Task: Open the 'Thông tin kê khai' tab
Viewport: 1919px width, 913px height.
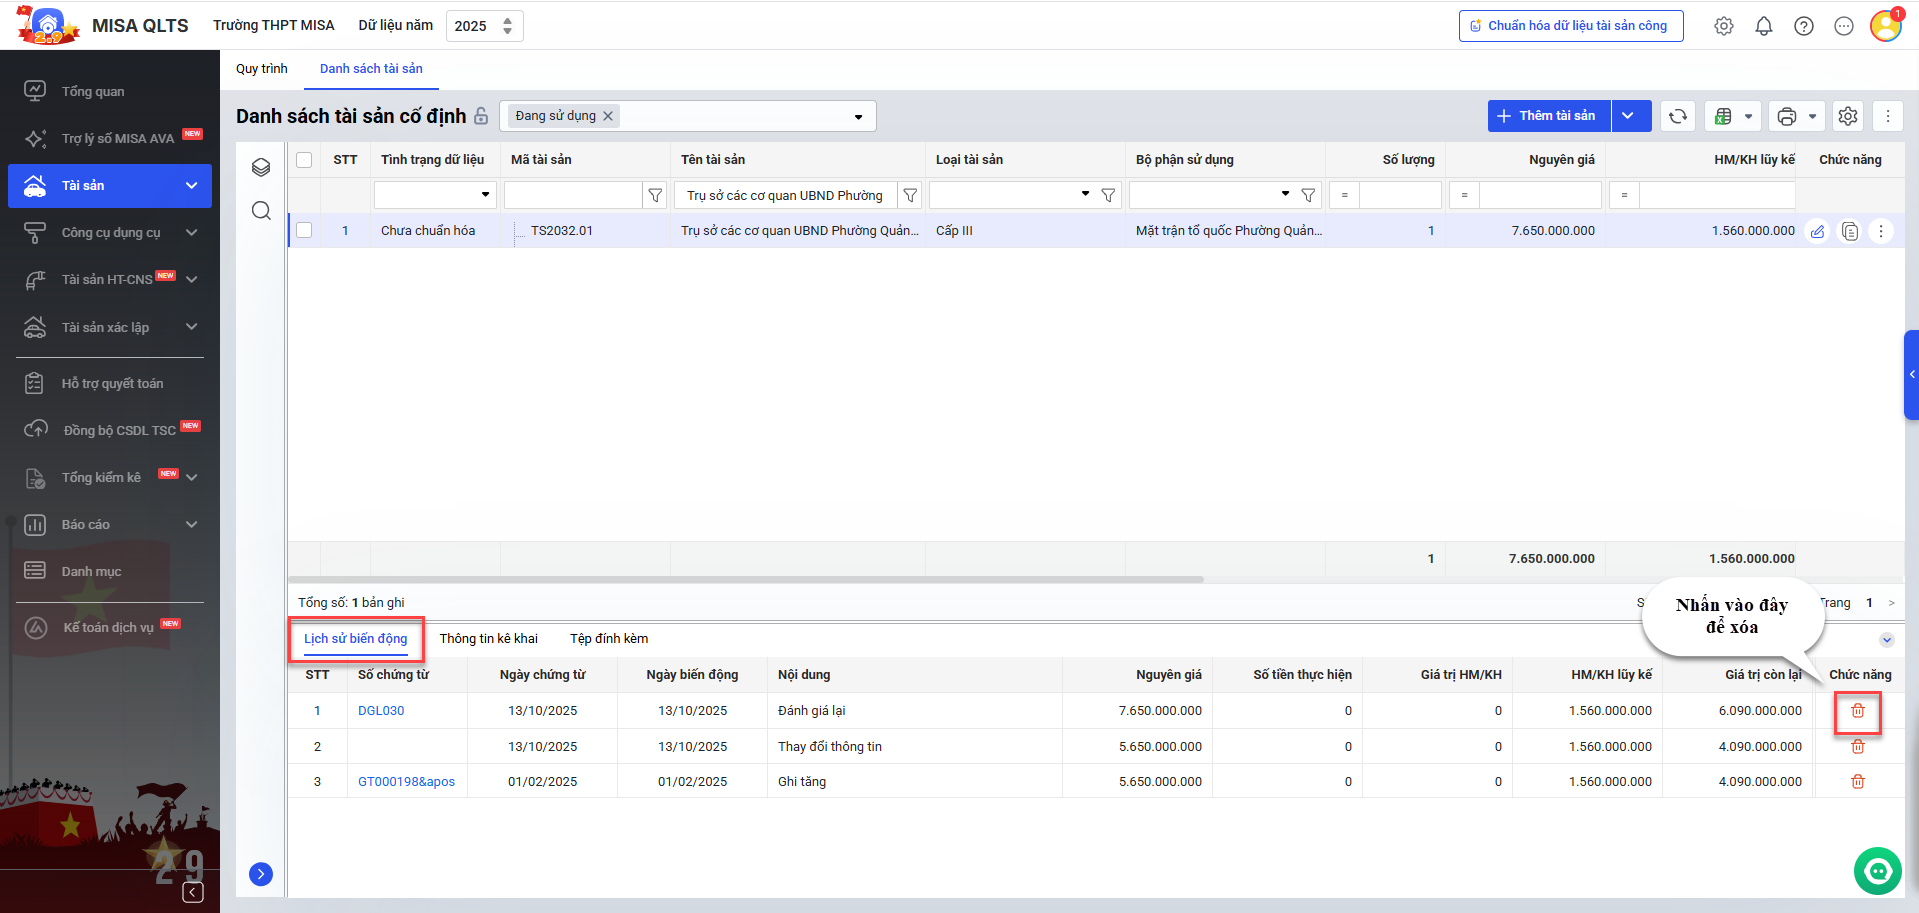Action: pos(488,639)
